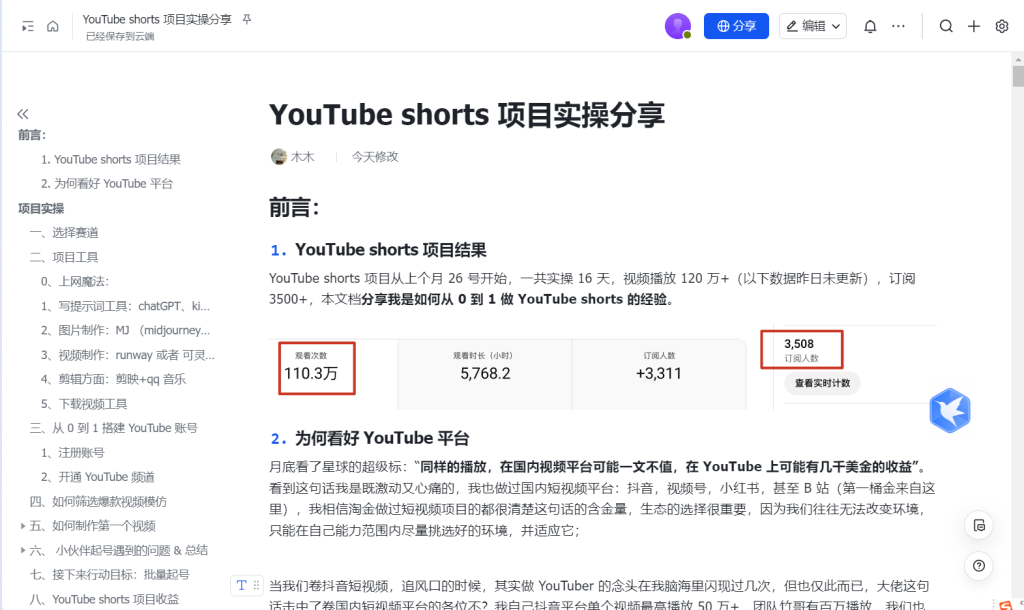This screenshot has height=610, width=1024.
Task: Expand the 六、小伙伴起号遇到的问题 outline section
Action: (23, 550)
